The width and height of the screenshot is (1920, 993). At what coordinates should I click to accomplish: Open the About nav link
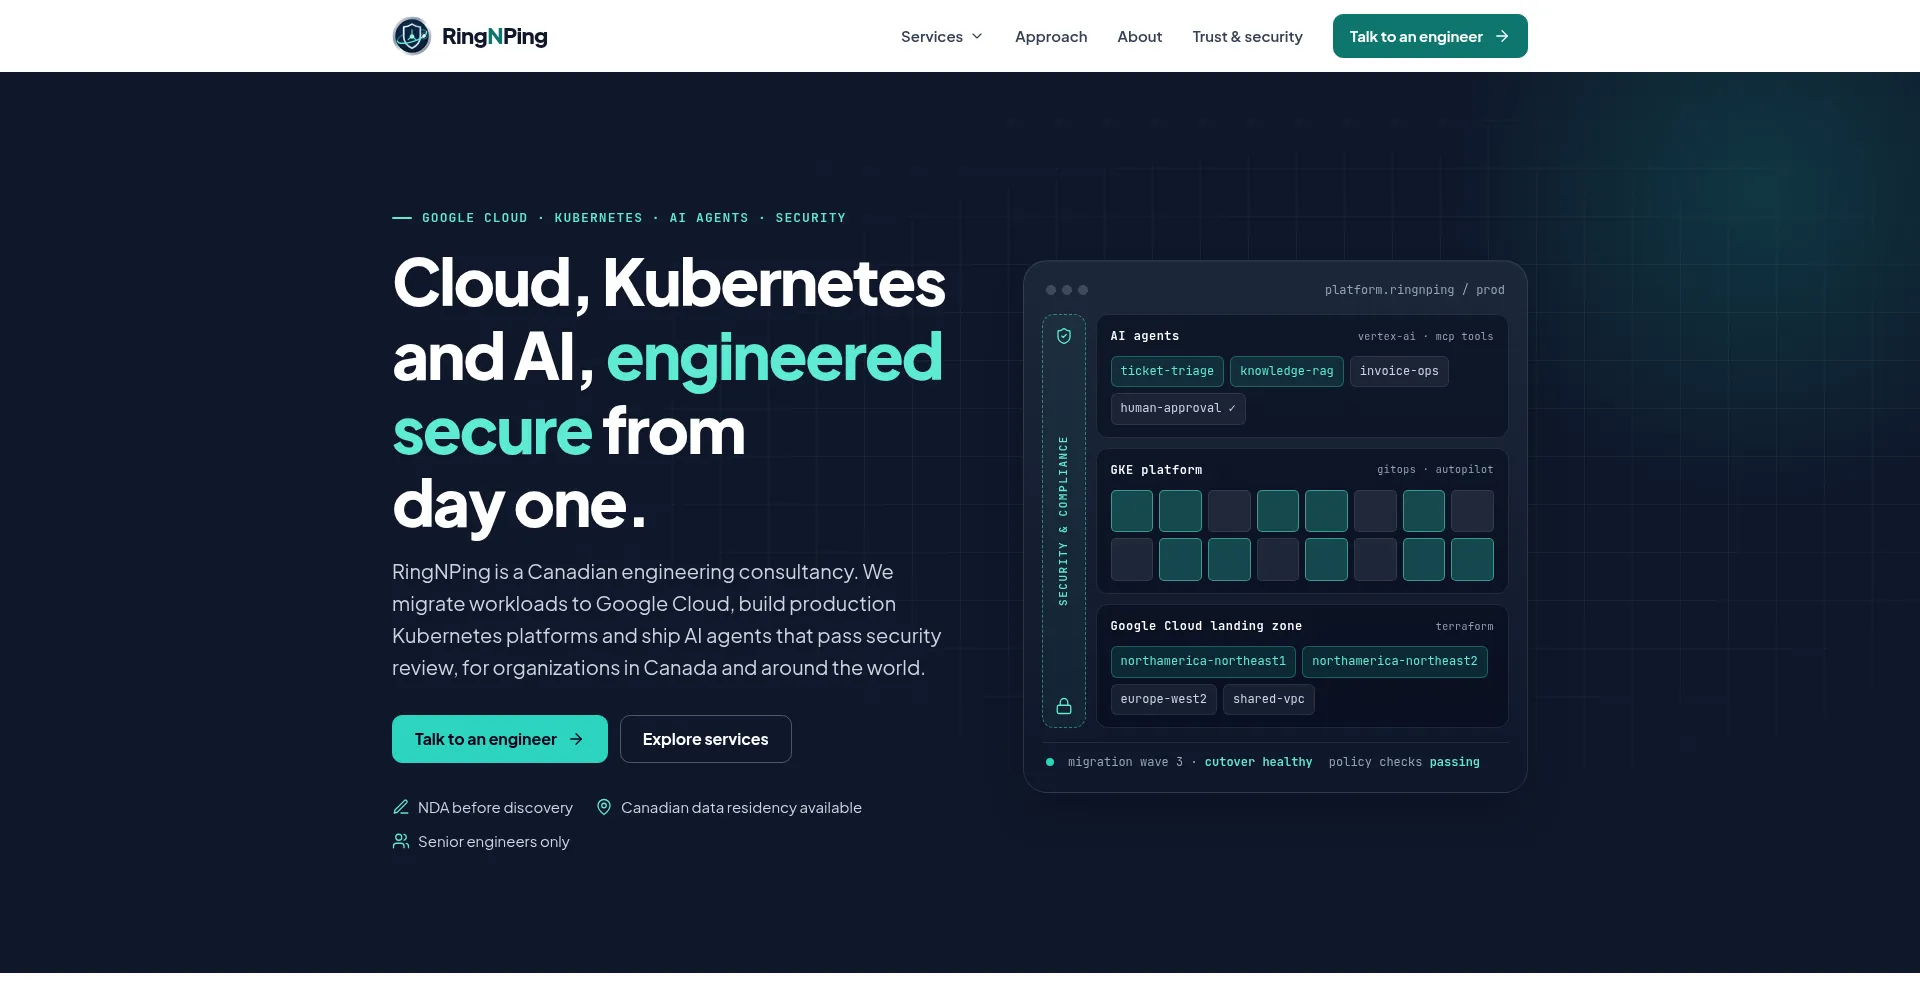click(x=1140, y=36)
